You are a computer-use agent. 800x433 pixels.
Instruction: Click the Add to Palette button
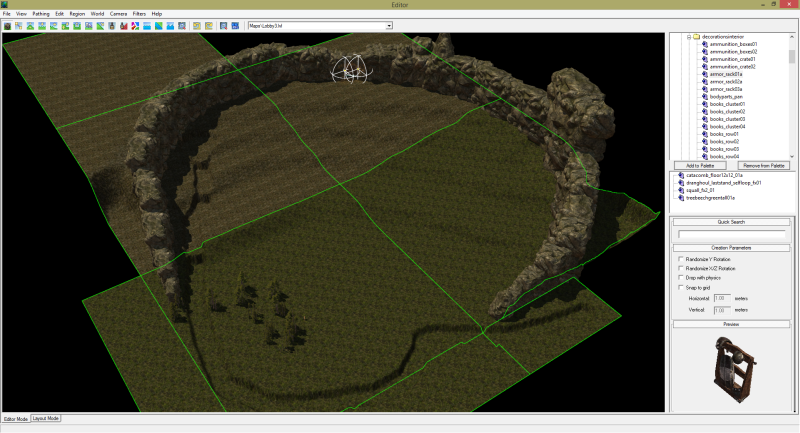(698, 164)
